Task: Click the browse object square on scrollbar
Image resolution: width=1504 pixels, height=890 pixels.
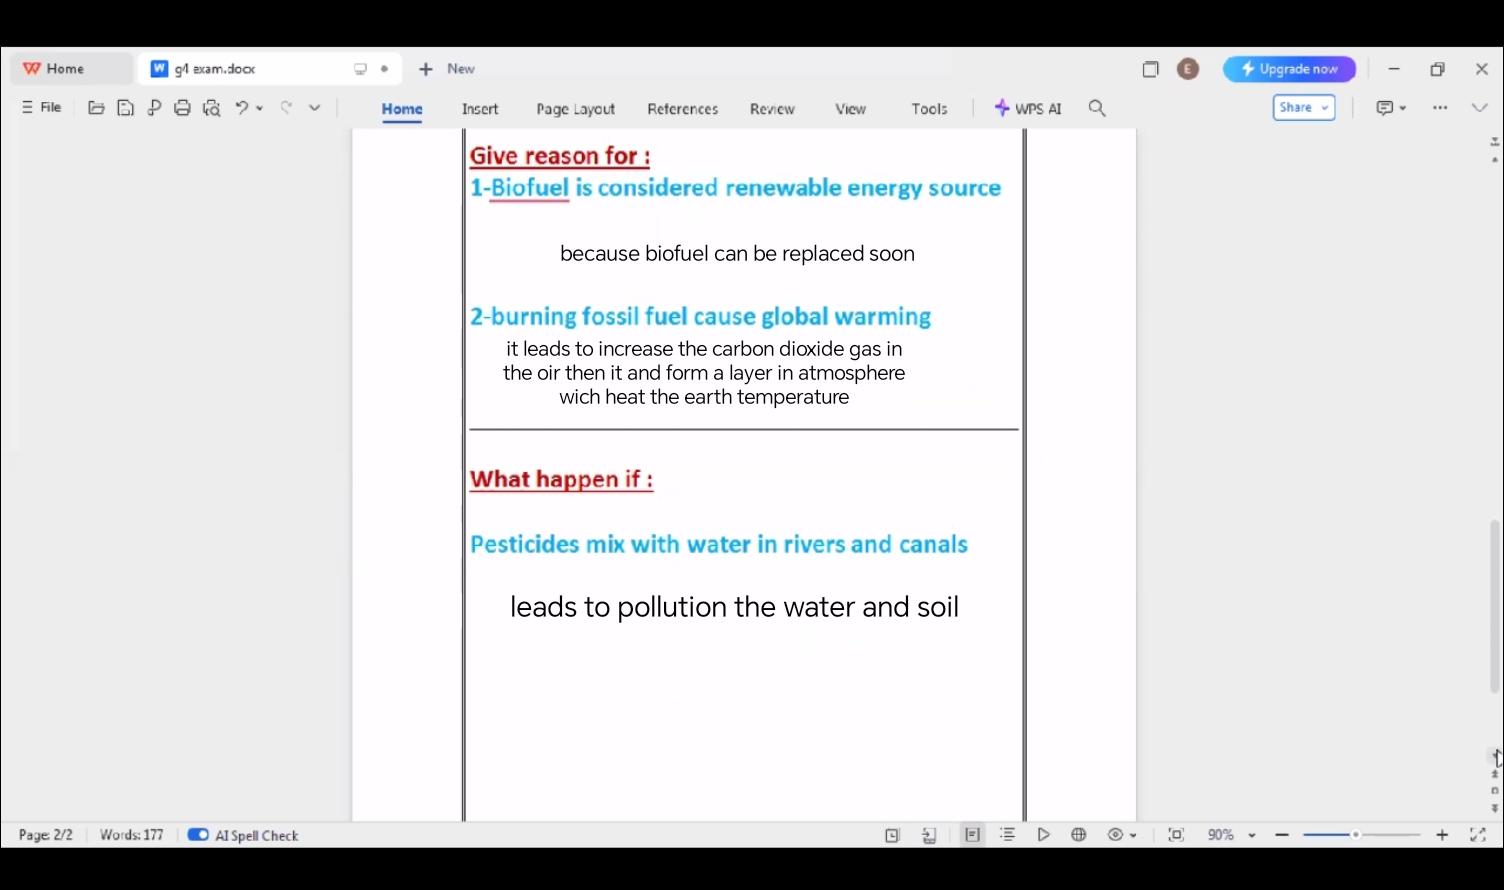Action: pyautogui.click(x=1495, y=791)
